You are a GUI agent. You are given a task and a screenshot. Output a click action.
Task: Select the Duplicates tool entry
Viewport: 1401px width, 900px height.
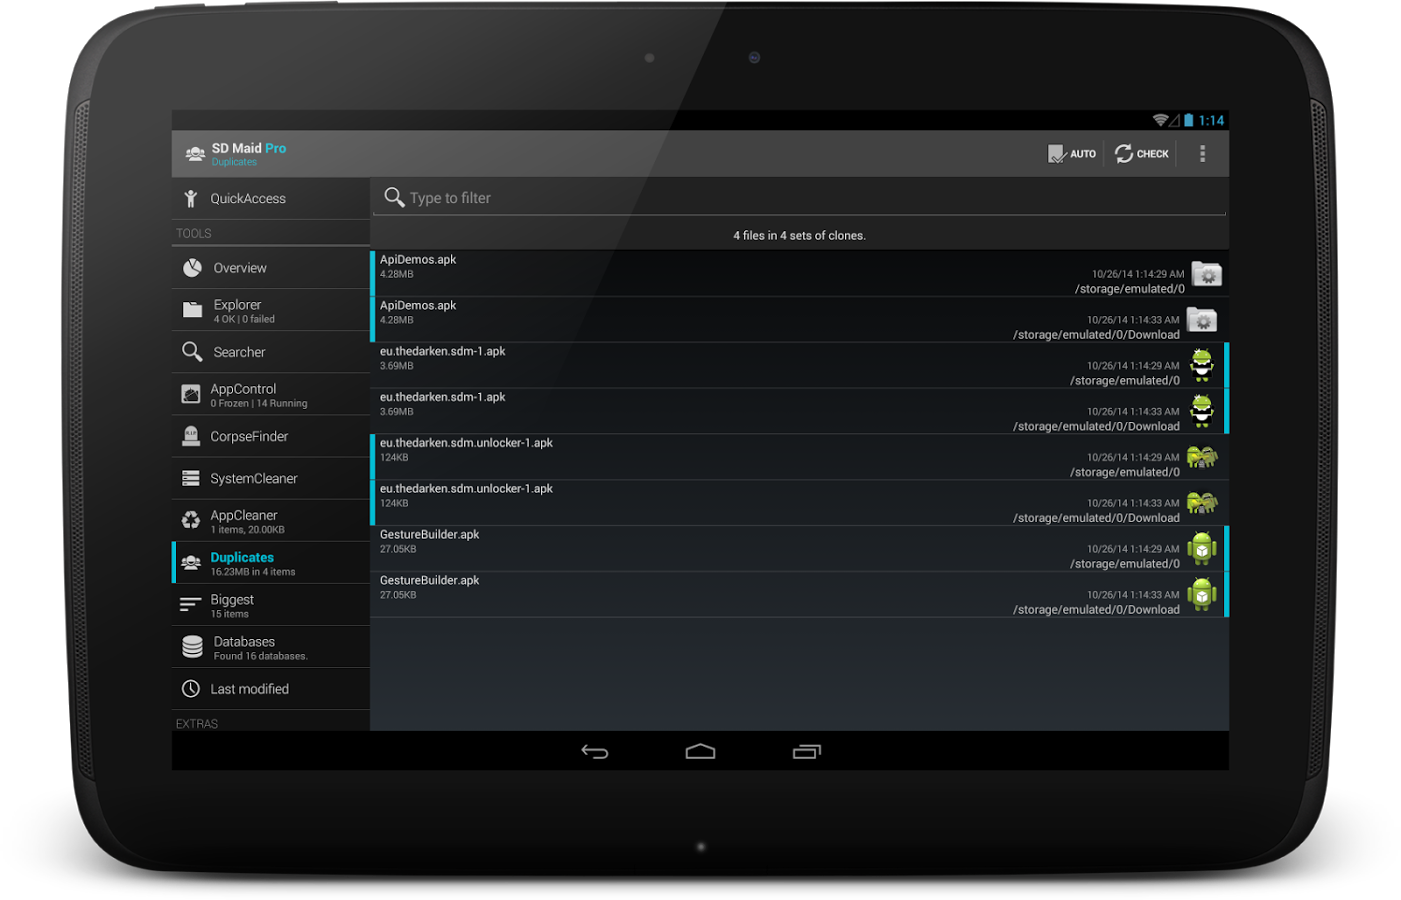tap(271, 563)
